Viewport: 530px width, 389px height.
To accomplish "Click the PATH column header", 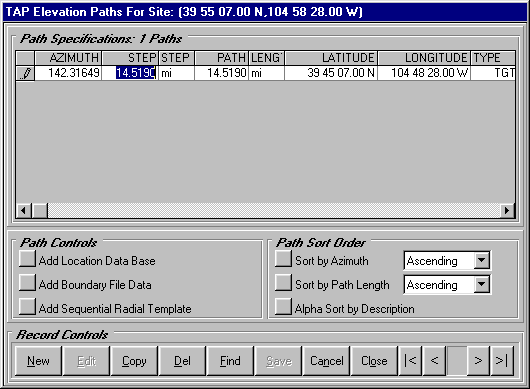I will coord(221,58).
